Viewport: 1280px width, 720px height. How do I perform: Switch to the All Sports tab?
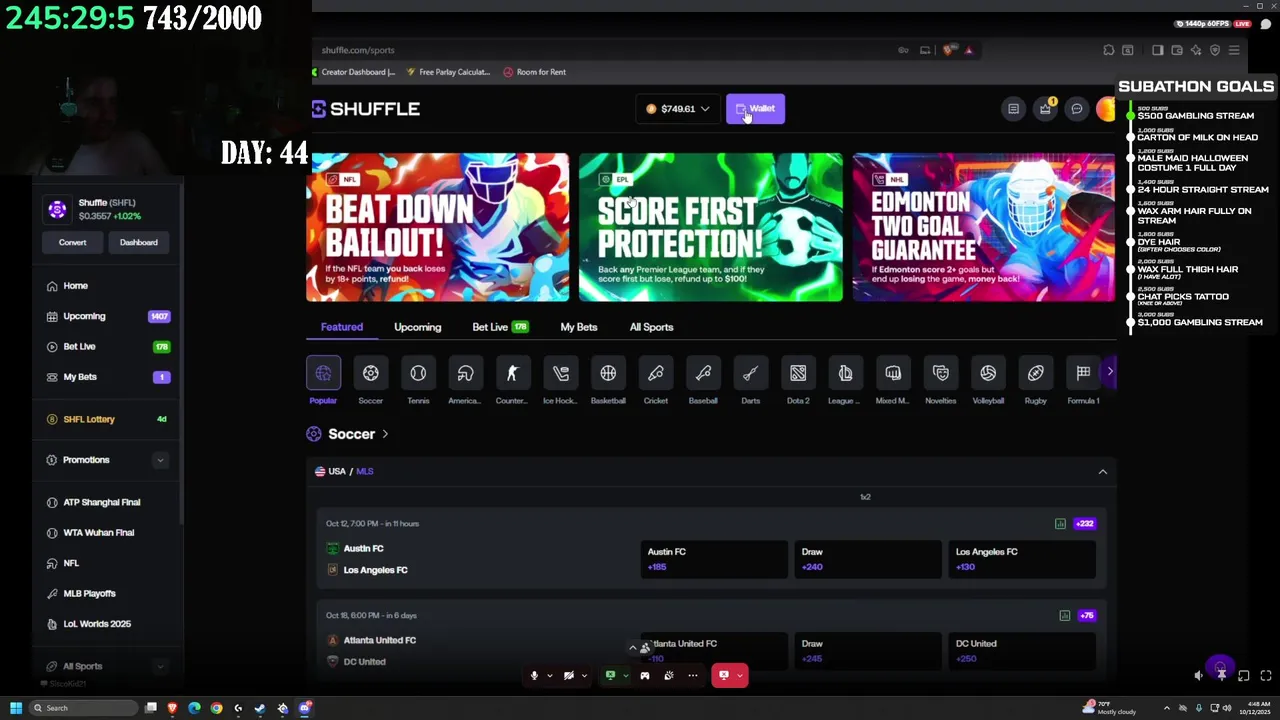pos(651,327)
